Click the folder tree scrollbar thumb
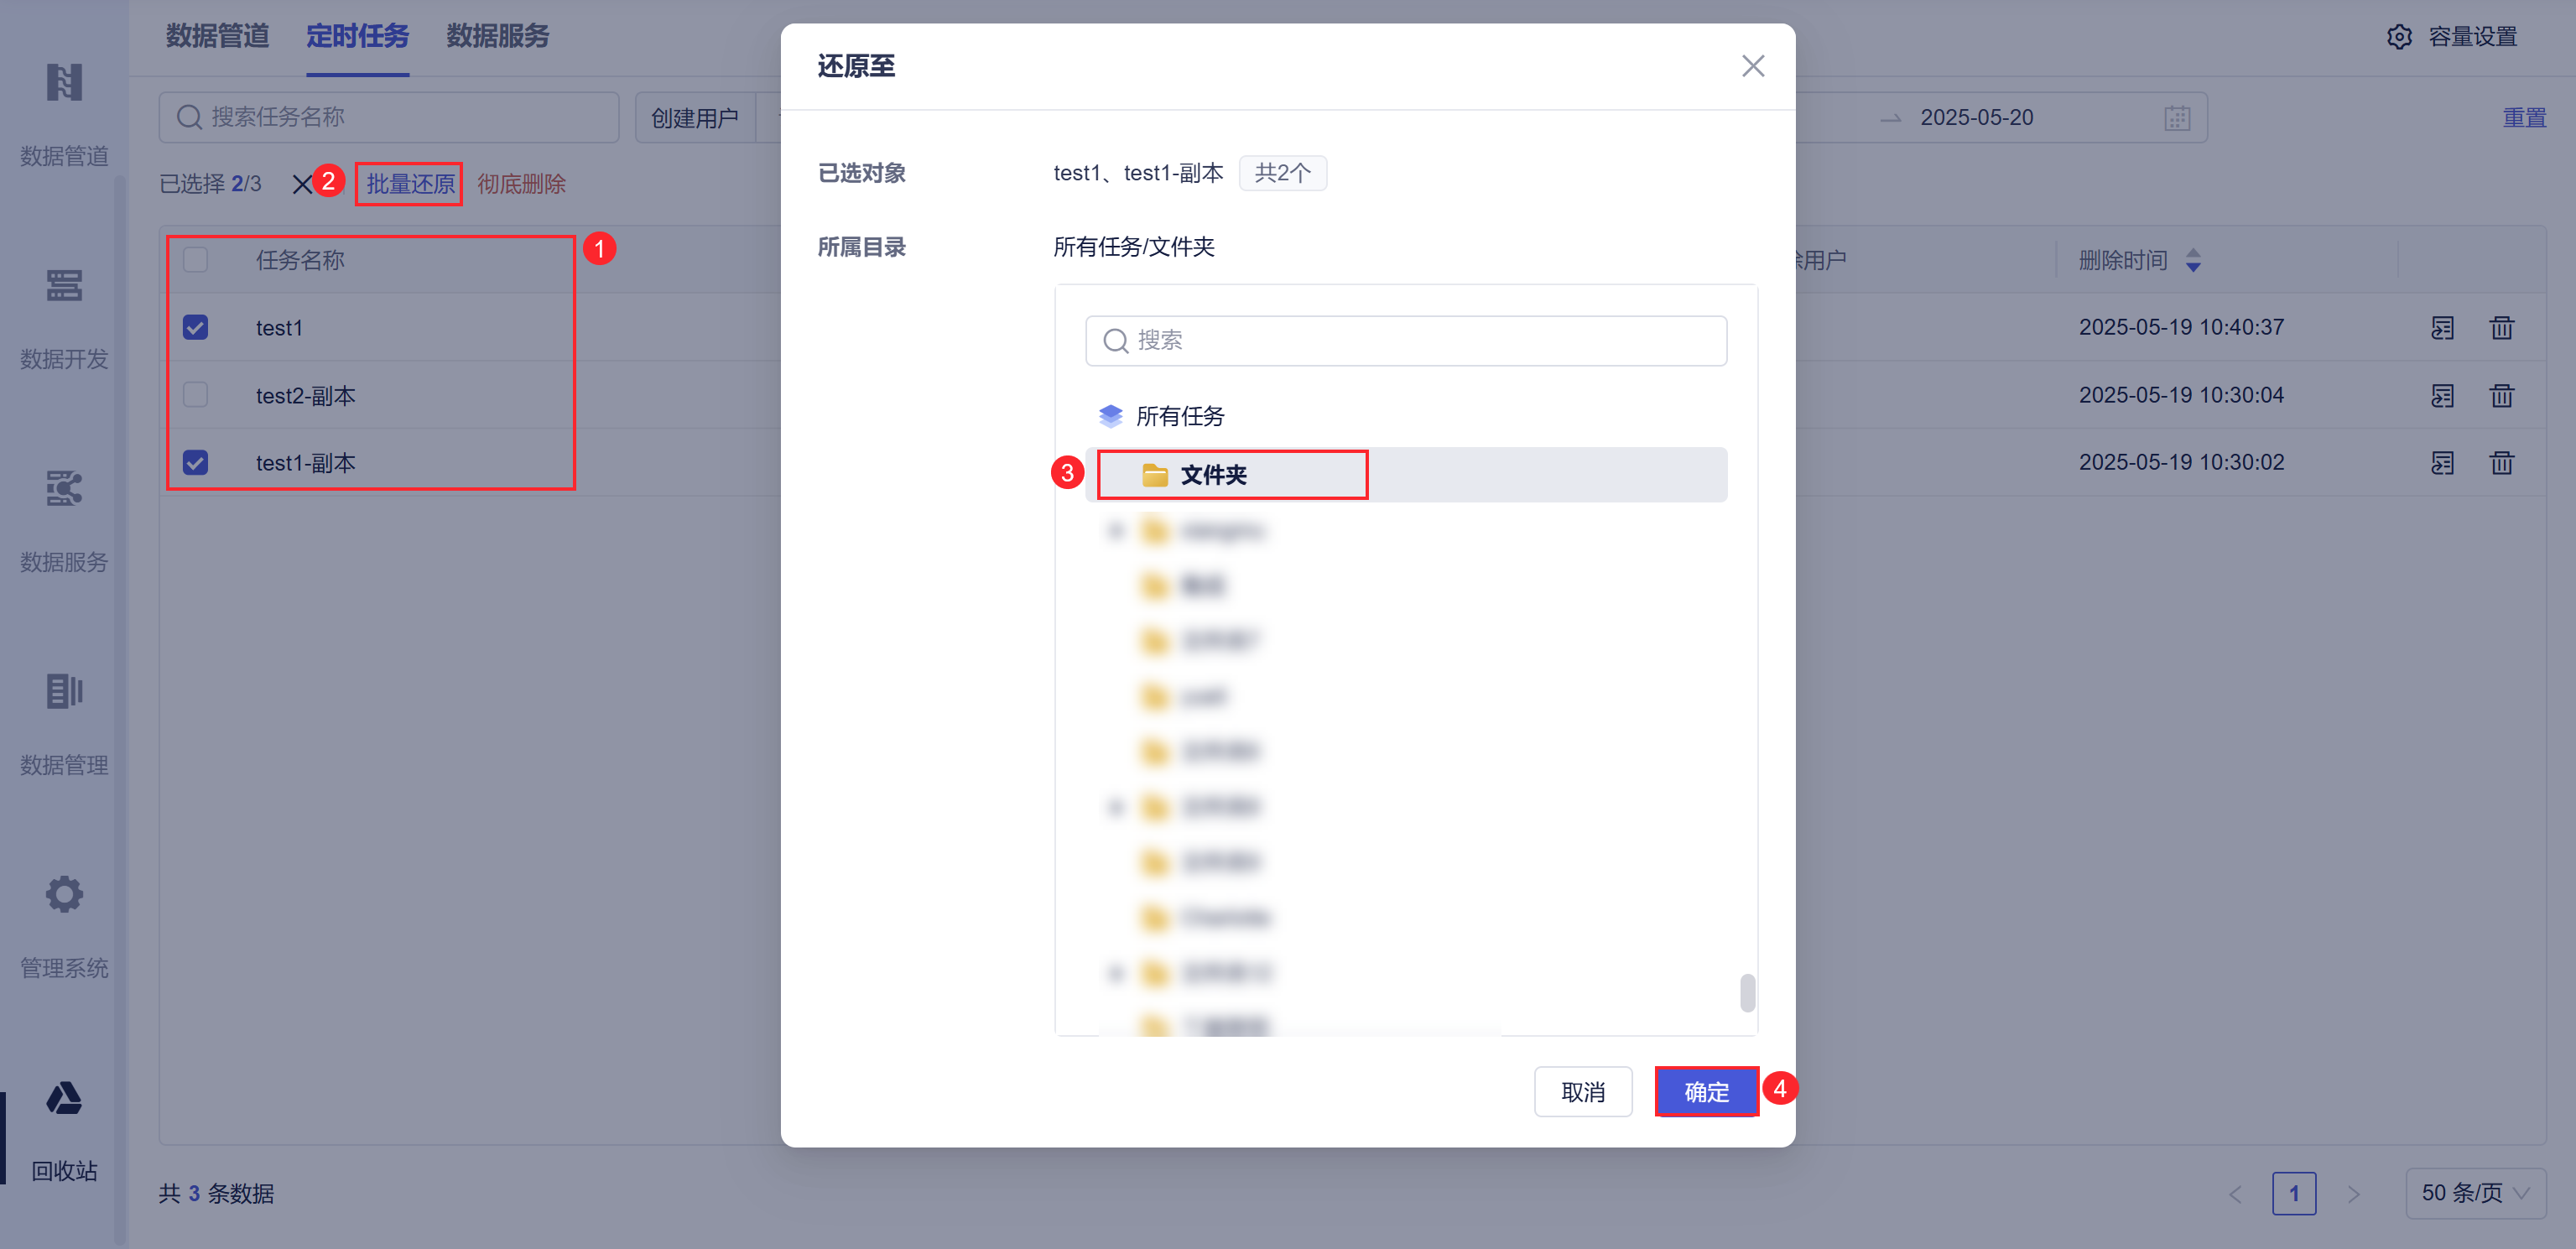Viewport: 2576px width, 1249px height. (1746, 993)
